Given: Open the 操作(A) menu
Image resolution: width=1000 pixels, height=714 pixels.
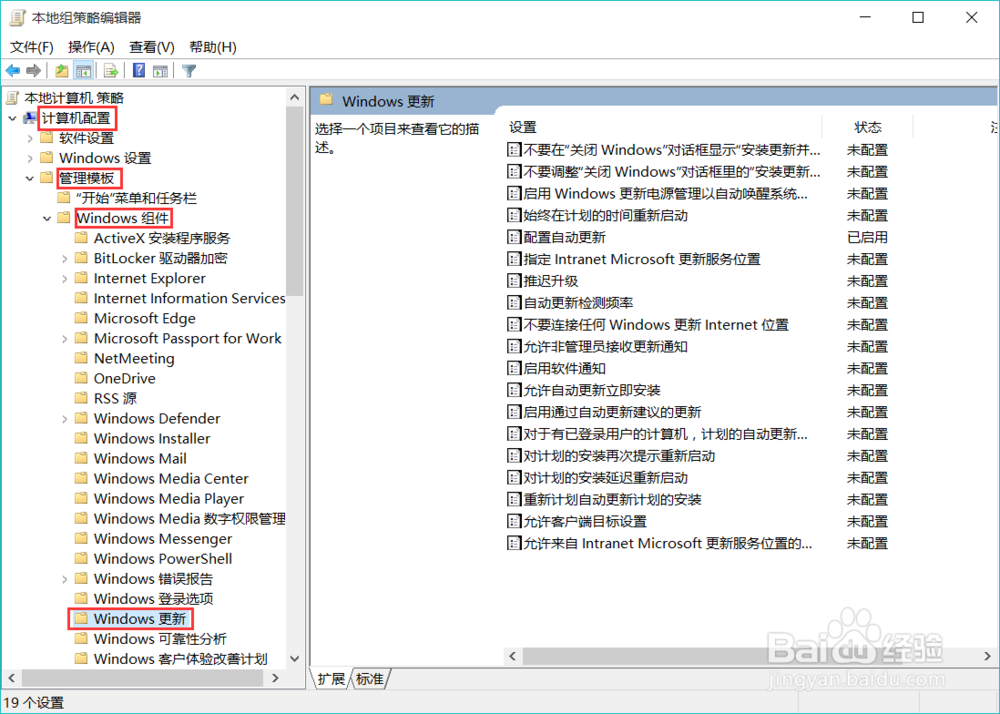Looking at the screenshot, I should 91,46.
